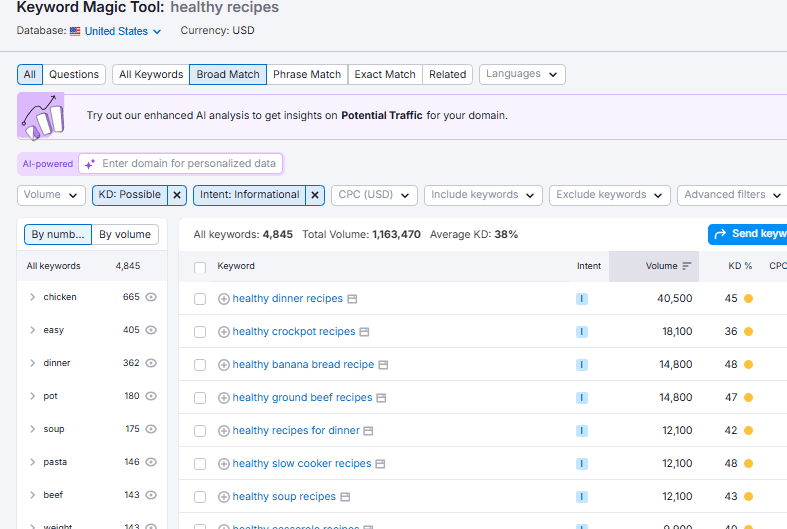Open SERP view icon for healthy dinner recipes
The width and height of the screenshot is (787, 529).
(352, 299)
